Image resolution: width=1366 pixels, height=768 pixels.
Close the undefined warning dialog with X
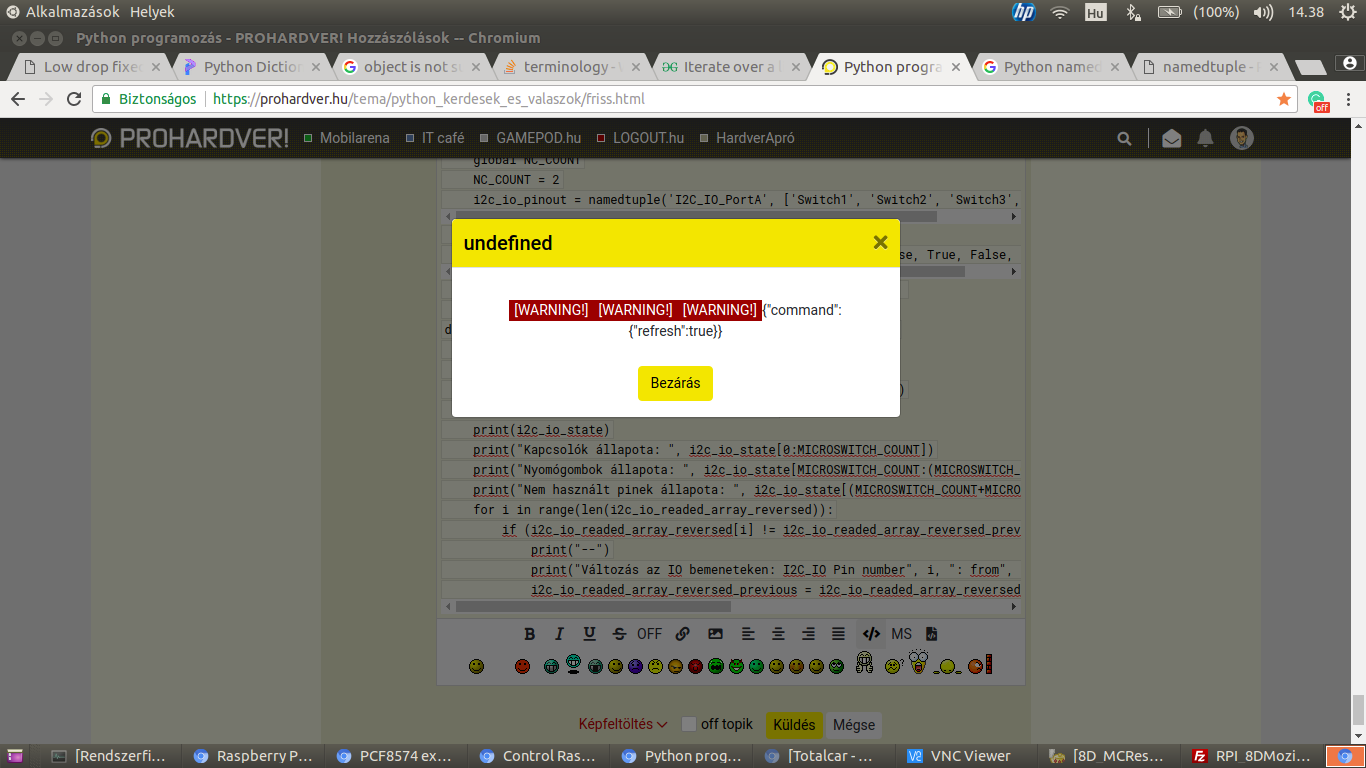[x=880, y=242]
